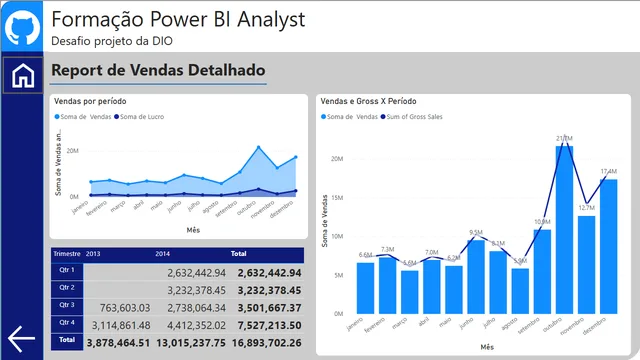Go back with the left arrow icon
This screenshot has height=360, width=640.
tap(21, 338)
